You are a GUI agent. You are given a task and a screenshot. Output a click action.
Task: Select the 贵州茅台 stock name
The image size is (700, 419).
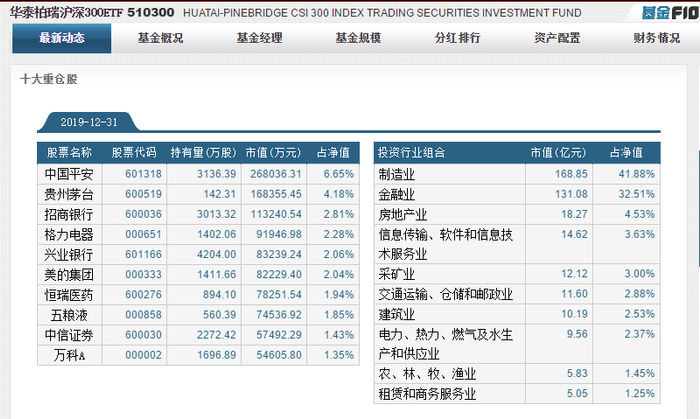[69, 194]
